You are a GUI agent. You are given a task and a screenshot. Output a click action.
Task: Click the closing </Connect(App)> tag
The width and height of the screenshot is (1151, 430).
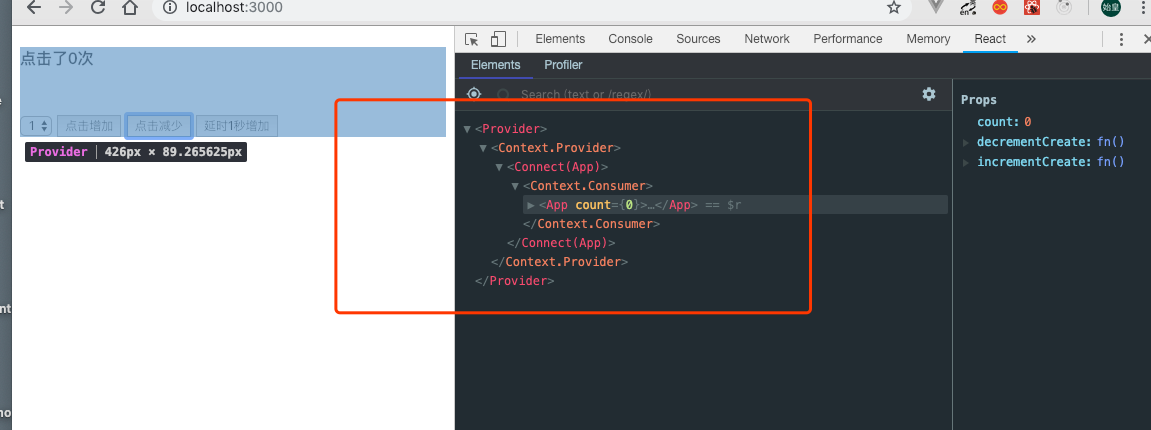[x=561, y=243]
